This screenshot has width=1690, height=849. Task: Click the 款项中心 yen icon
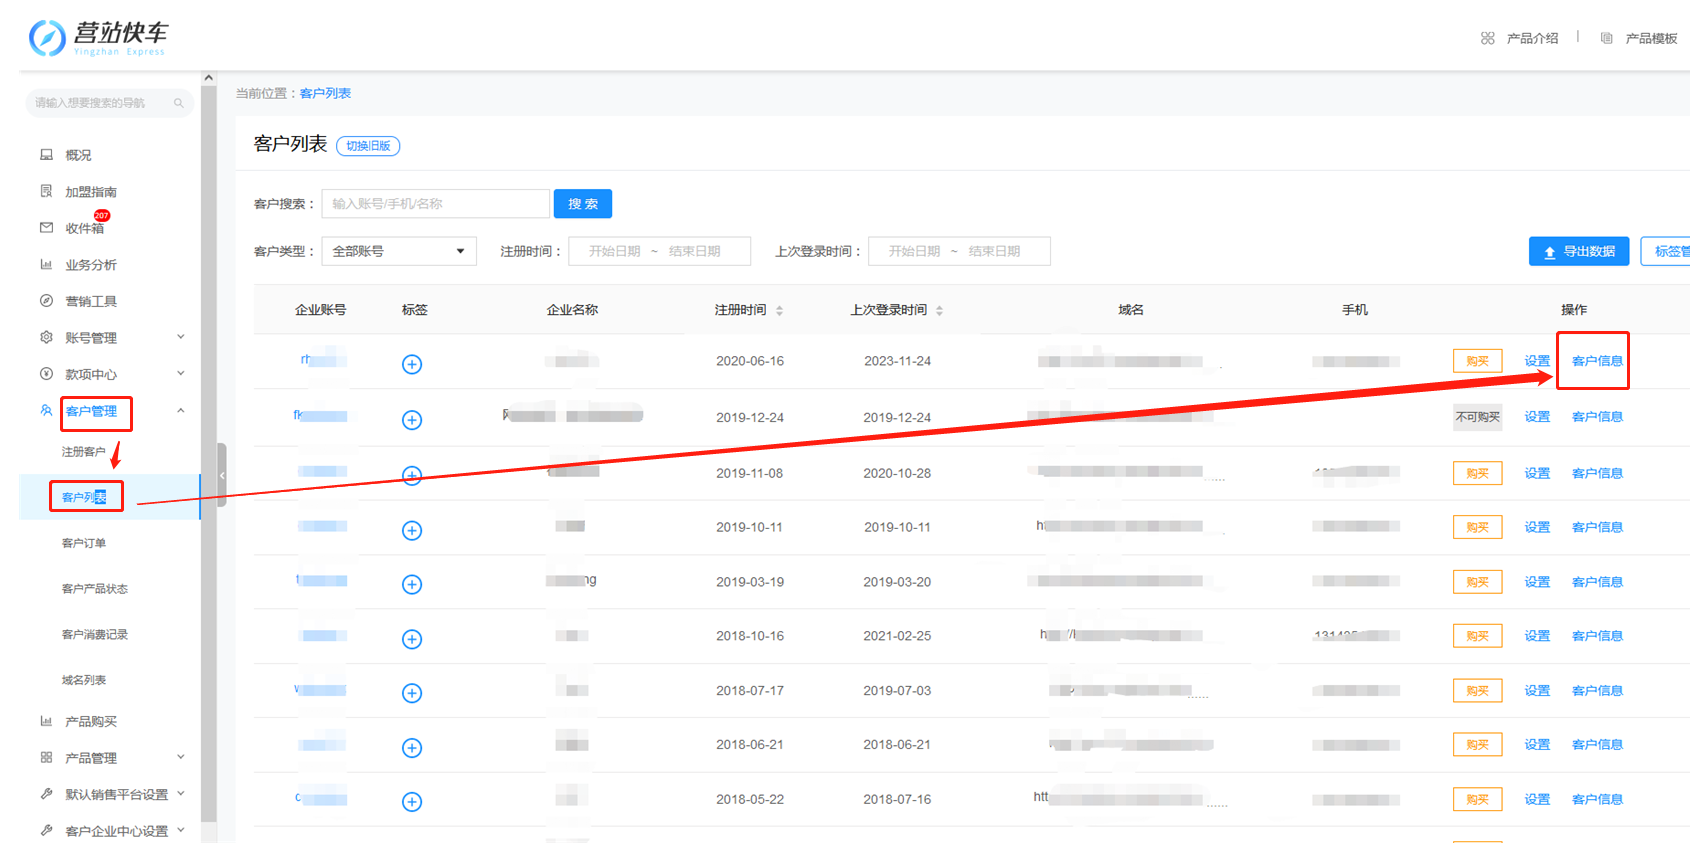pyautogui.click(x=46, y=374)
